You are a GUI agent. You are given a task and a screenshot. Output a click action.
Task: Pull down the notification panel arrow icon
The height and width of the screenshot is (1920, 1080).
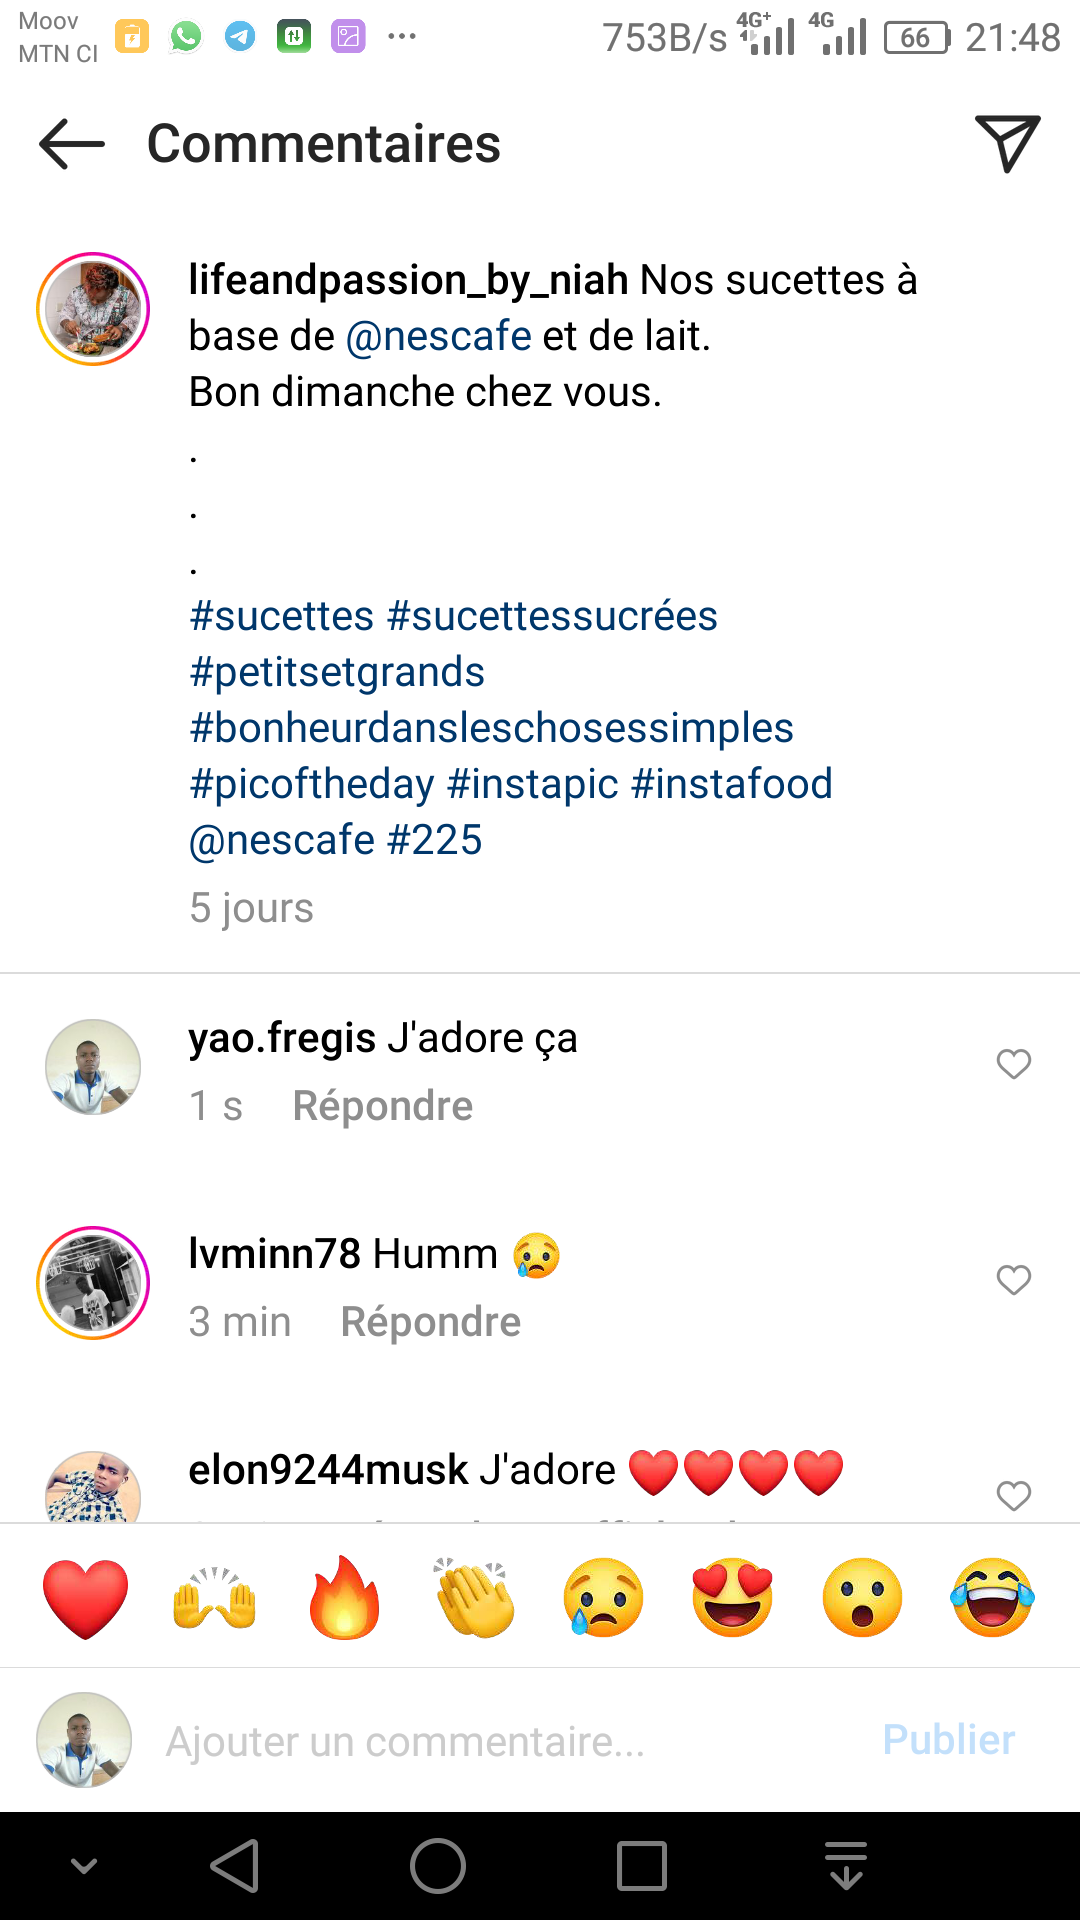(x=846, y=1866)
